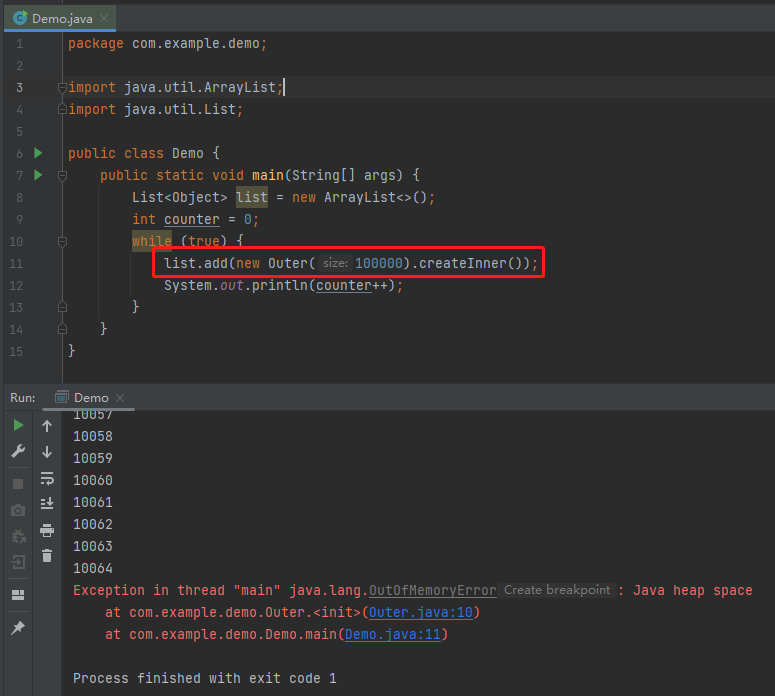This screenshot has height=696, width=775.
Task: Click '100000' literal on line 11
Action: click(x=379, y=263)
